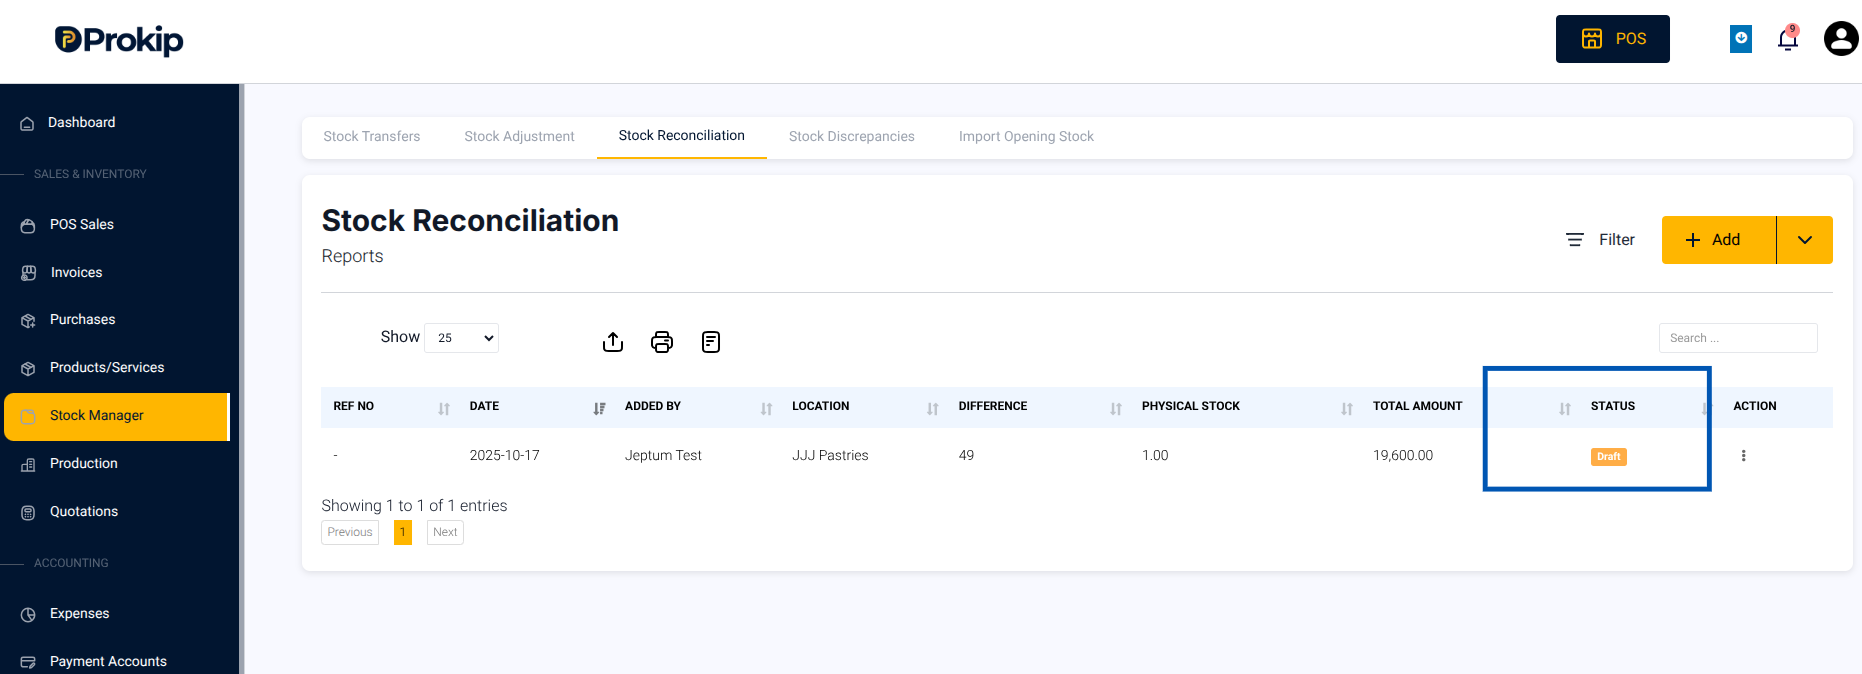Switch to Stock Adjustment tab
Screen dimensions: 1862x674
point(519,136)
